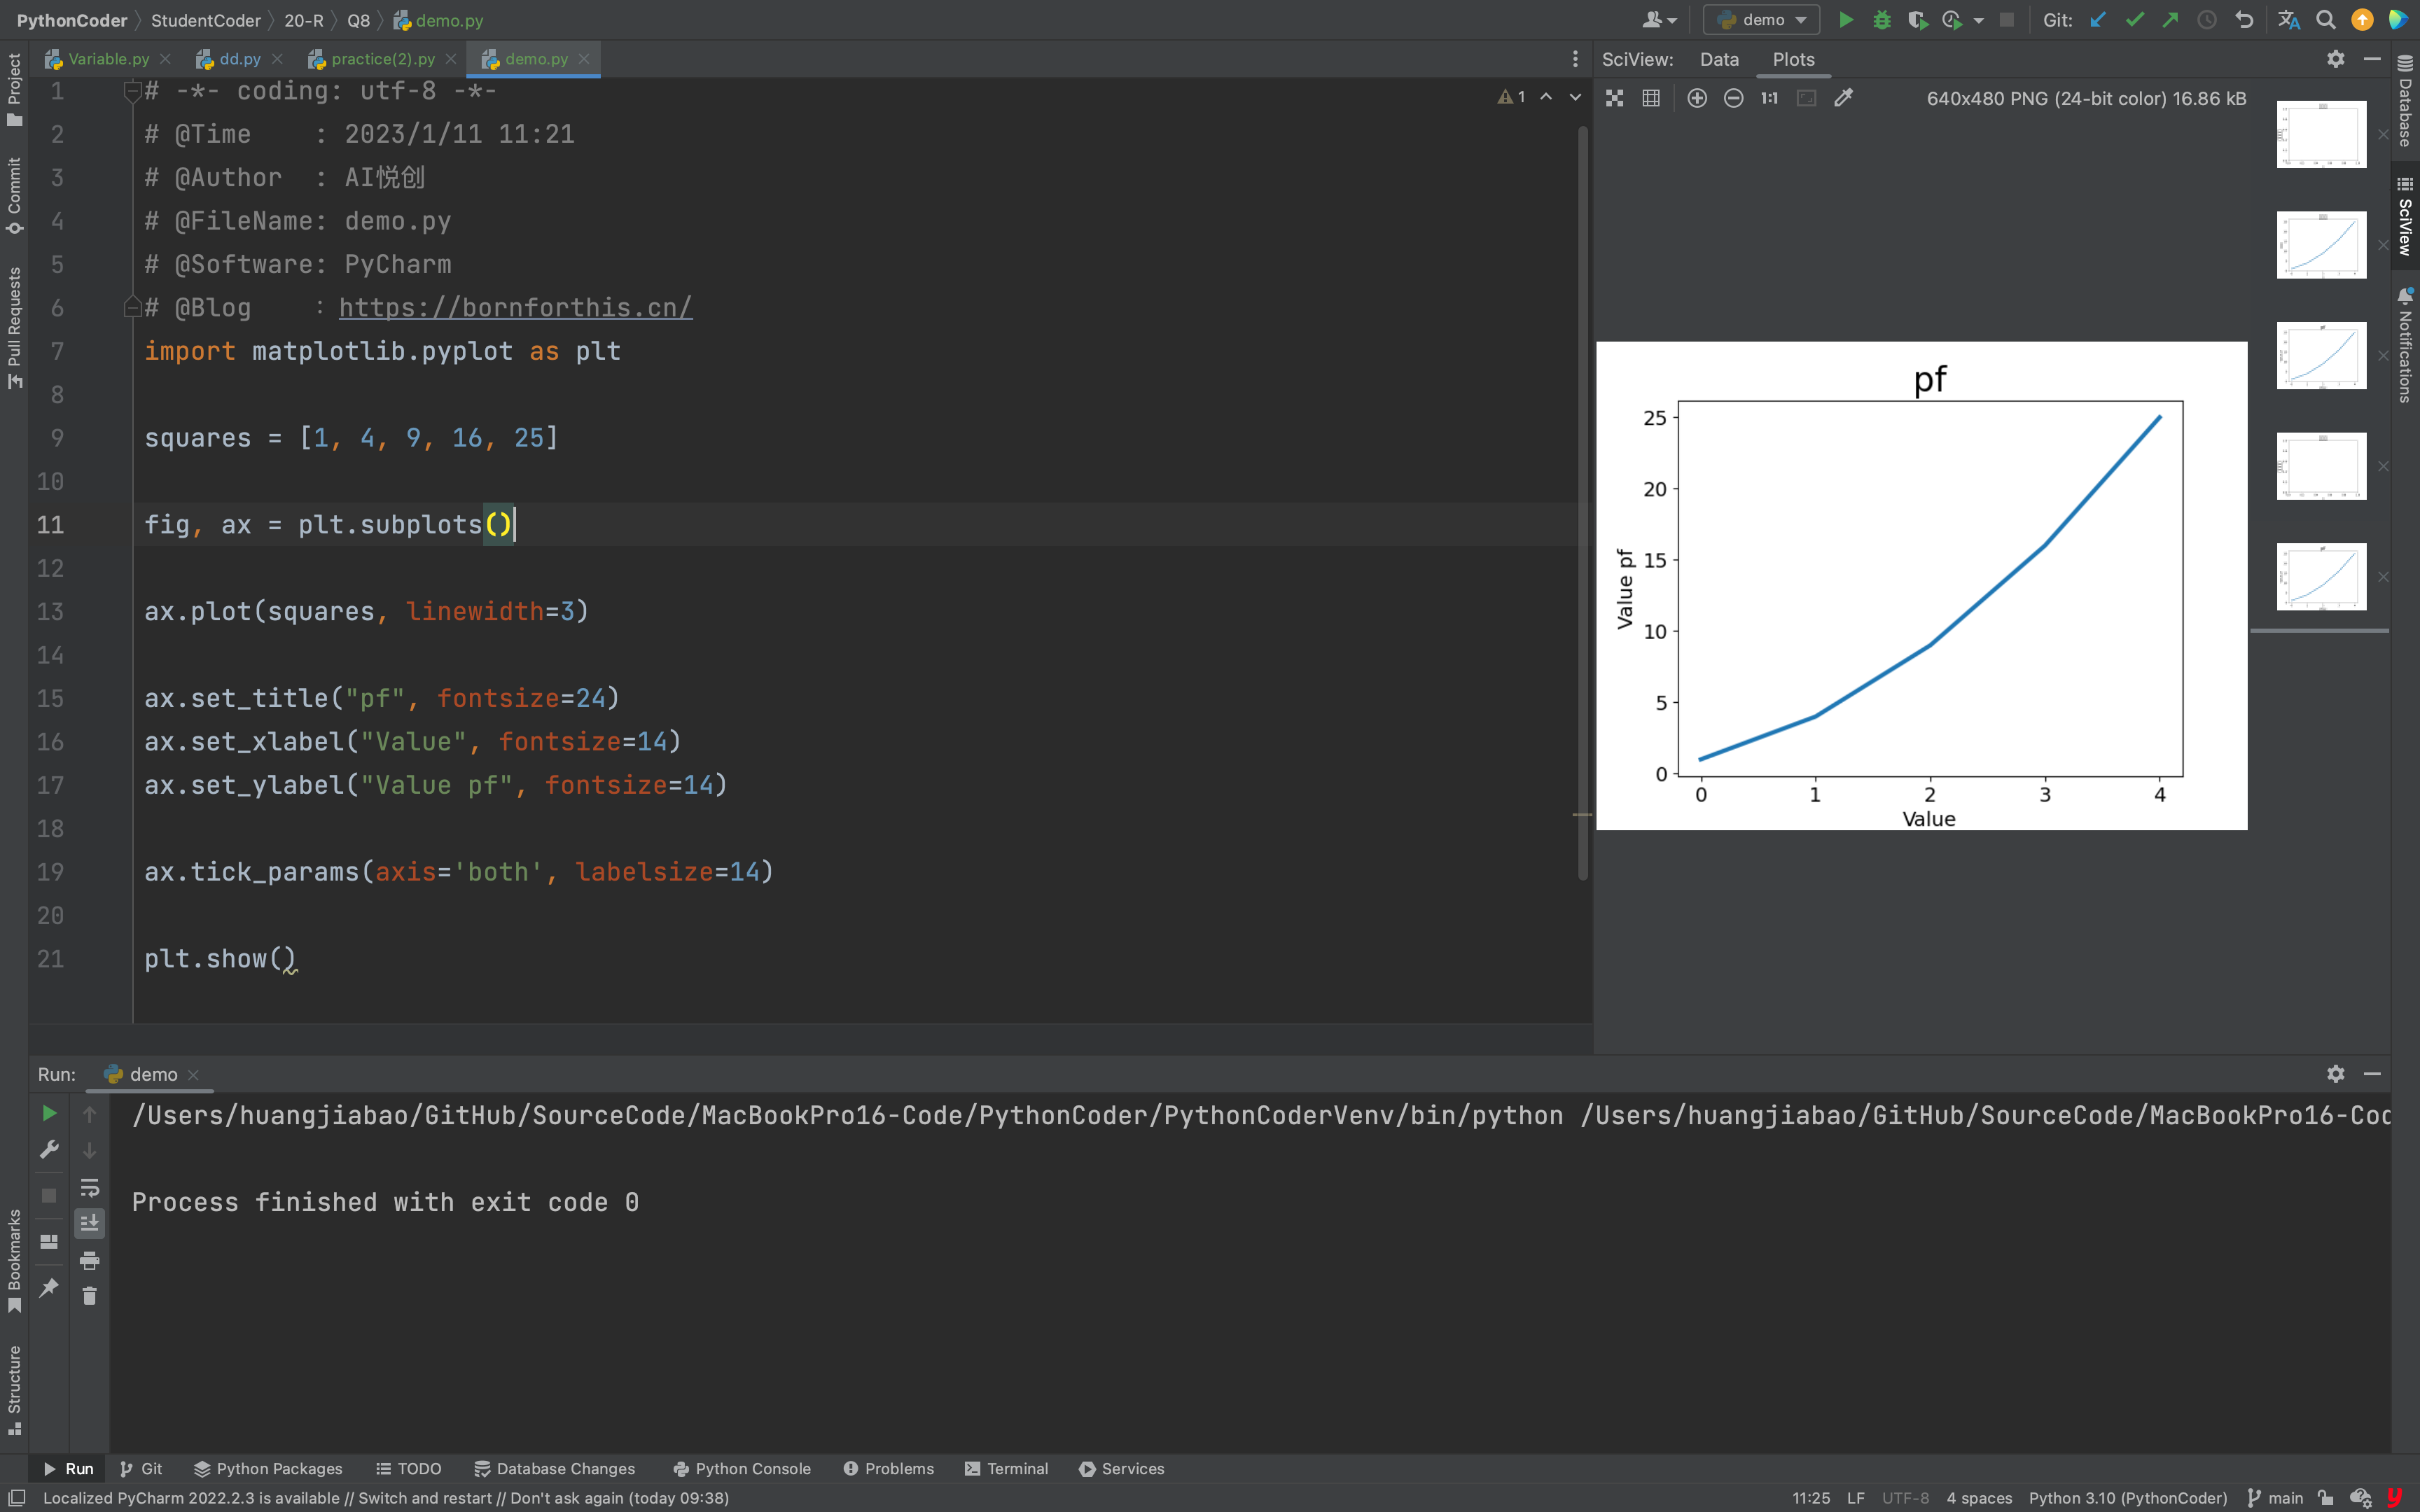Collapse the header comment fold at line 1

point(131,91)
